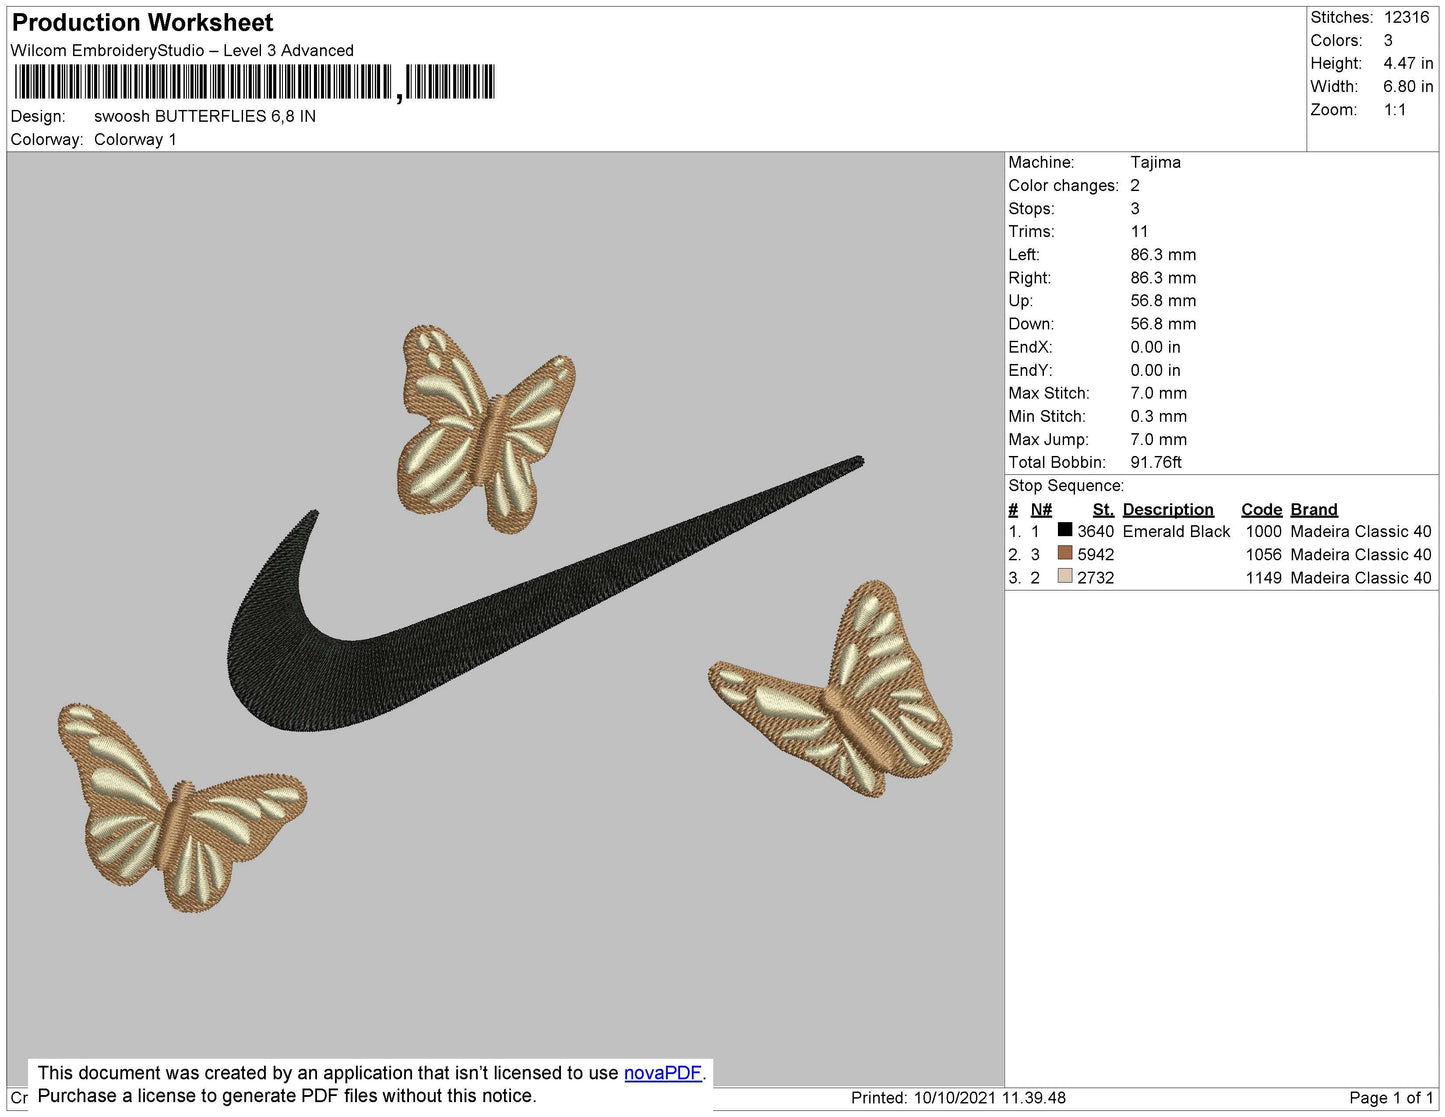
Task: Click the beige 2732 thread swatch
Action: tap(1065, 576)
